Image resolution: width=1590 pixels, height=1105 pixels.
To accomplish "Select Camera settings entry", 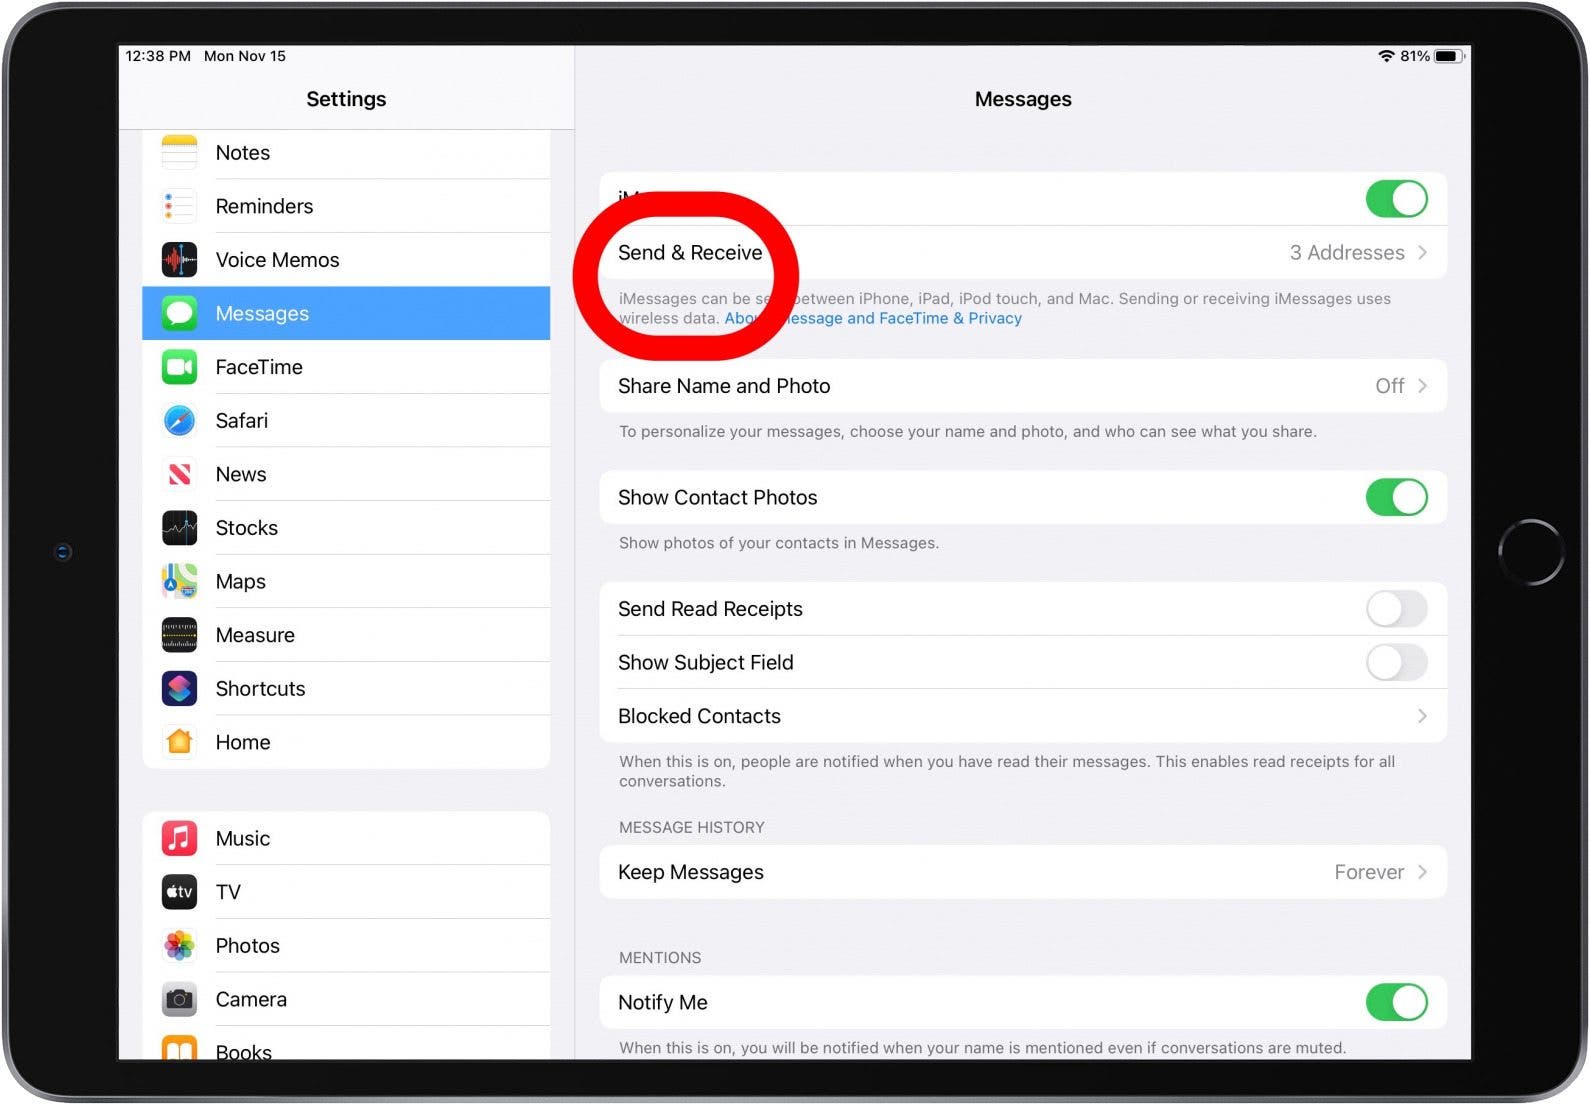I will click(x=346, y=999).
